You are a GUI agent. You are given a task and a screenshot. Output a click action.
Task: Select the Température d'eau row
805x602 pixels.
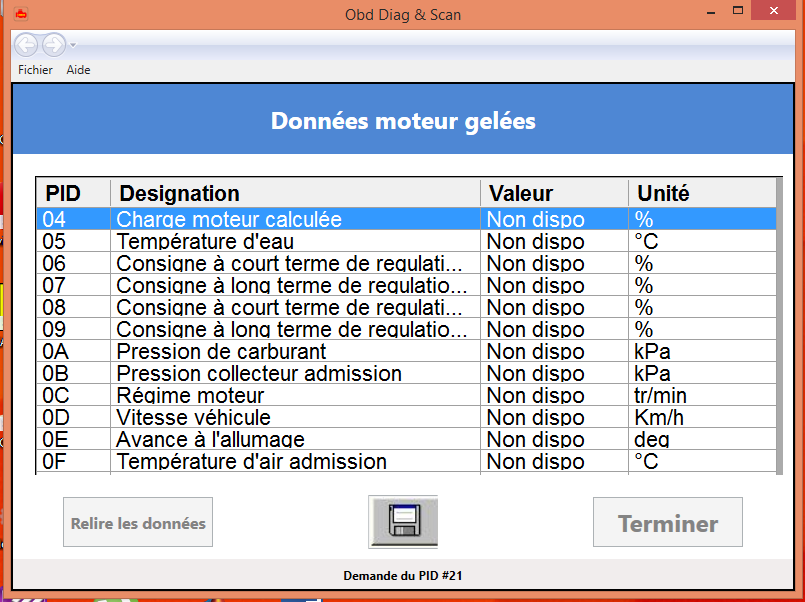click(406, 241)
